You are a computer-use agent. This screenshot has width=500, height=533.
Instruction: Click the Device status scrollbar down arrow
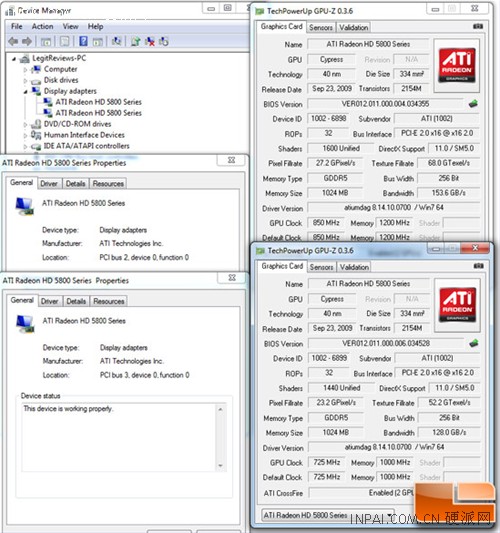pos(221,465)
